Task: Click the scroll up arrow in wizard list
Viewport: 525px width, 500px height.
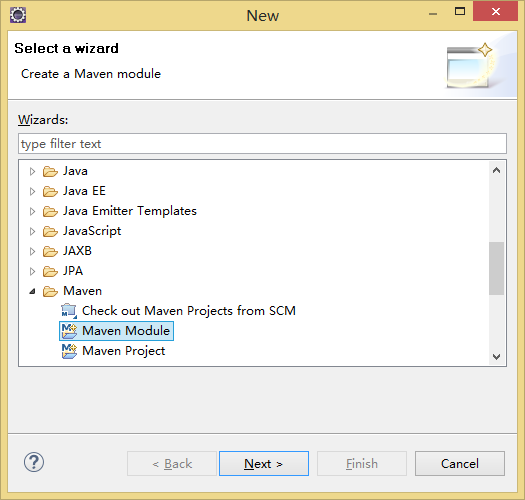Action: tap(497, 170)
